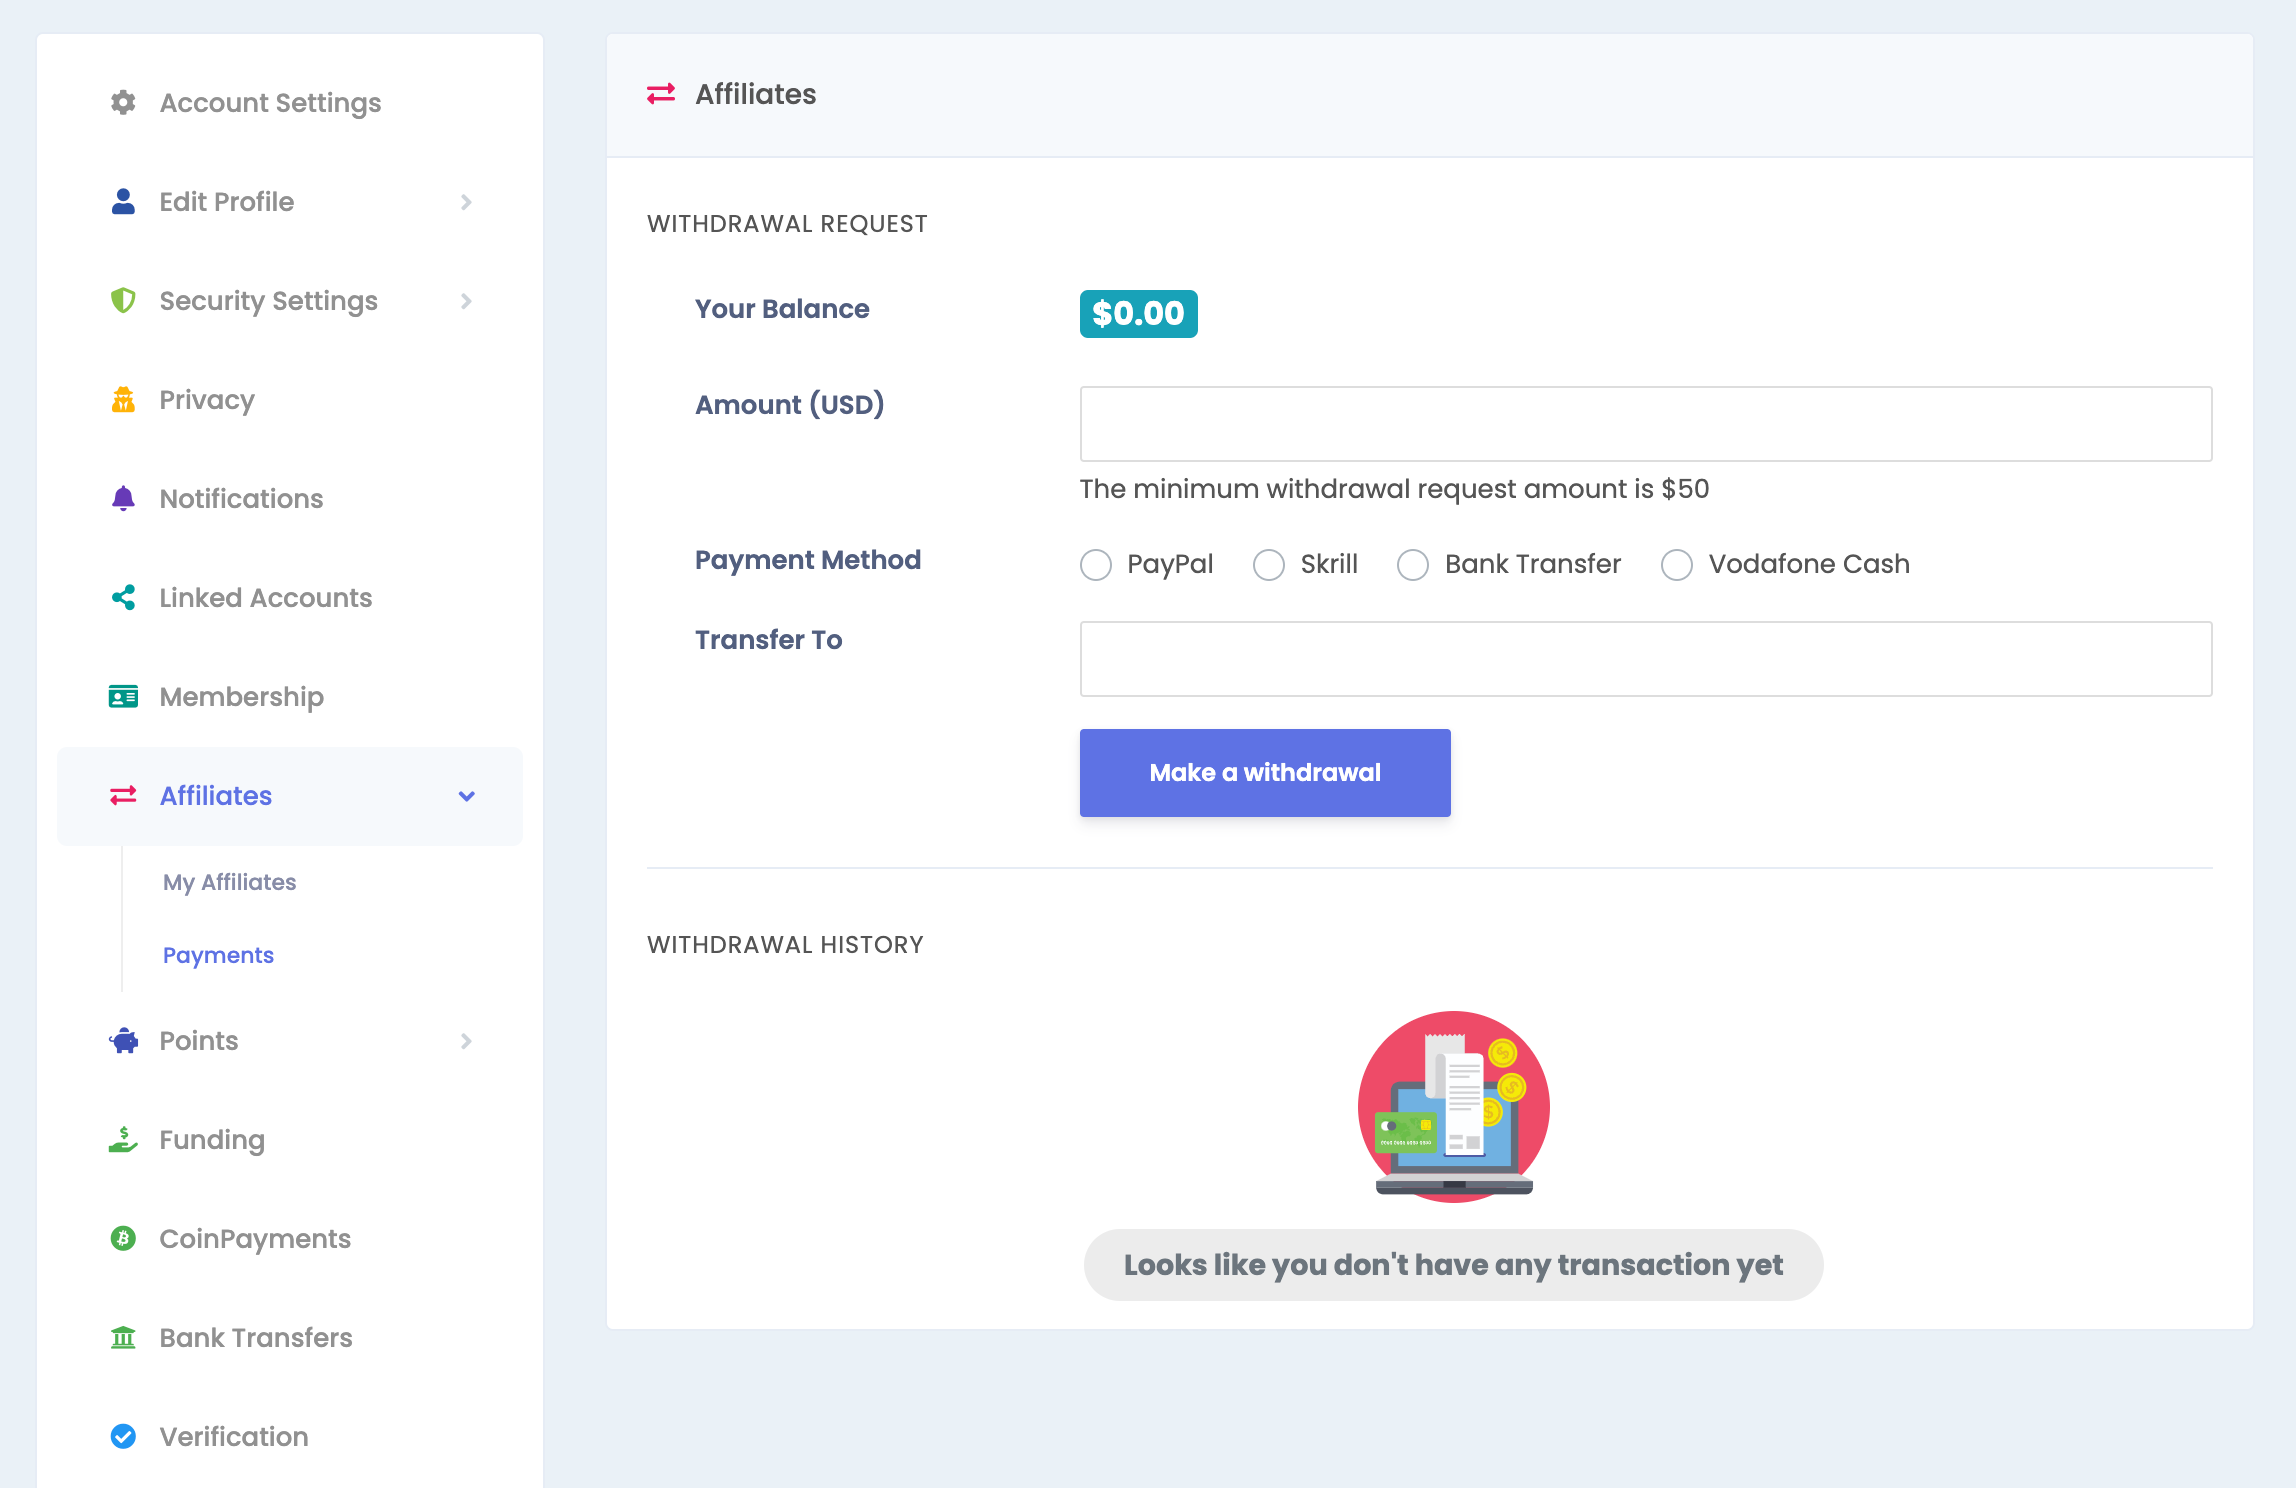Expand the Edit Profile chevron
Image resolution: width=2296 pixels, height=1488 pixels.
(466, 202)
